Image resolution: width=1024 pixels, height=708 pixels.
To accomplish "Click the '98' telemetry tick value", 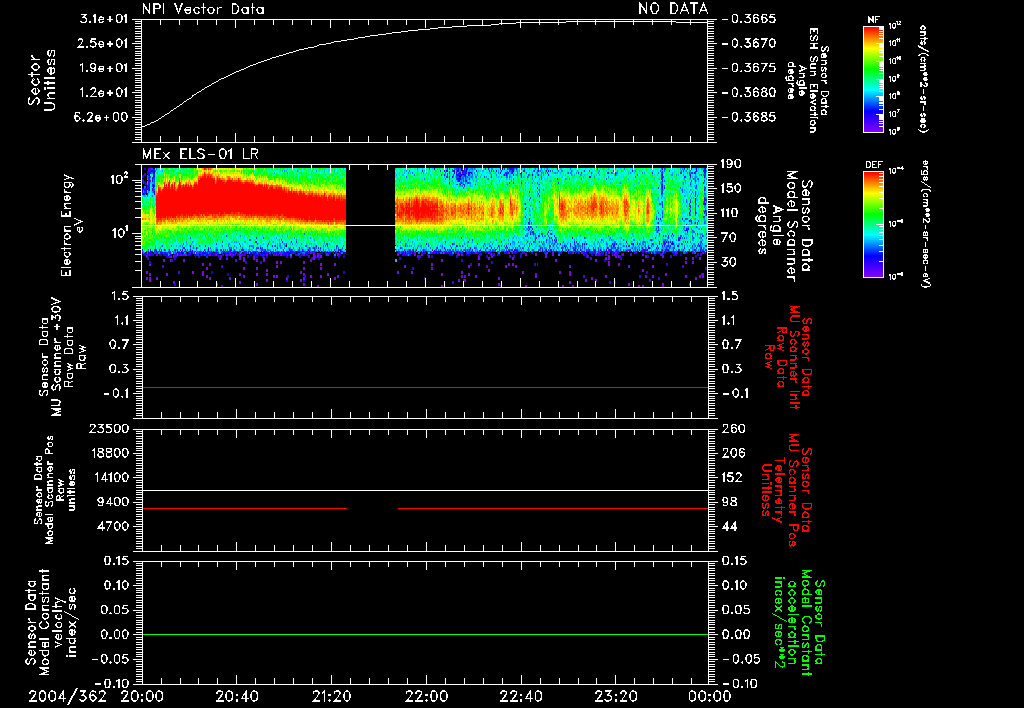I will 729,502.
